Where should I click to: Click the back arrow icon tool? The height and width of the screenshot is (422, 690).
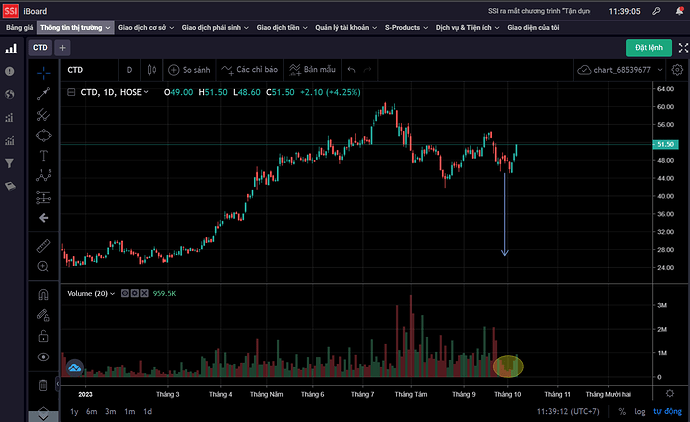point(43,218)
